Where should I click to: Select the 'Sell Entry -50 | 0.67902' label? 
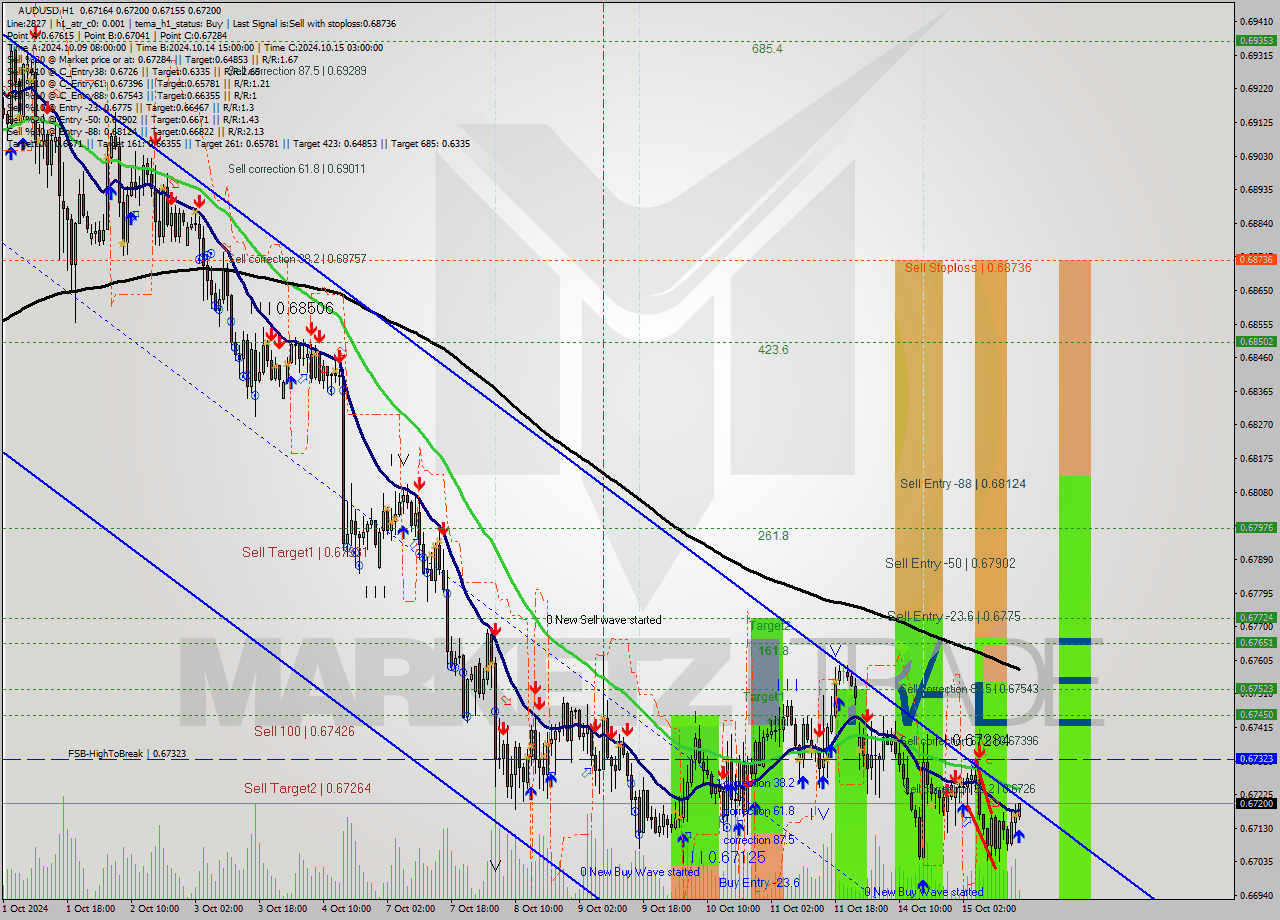click(x=950, y=564)
